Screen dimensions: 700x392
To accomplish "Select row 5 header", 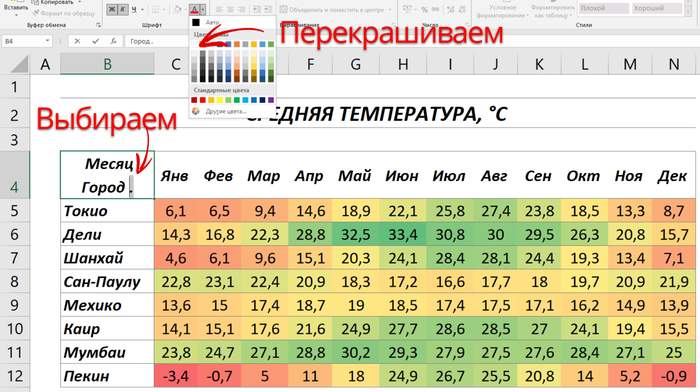I will [x=15, y=211].
